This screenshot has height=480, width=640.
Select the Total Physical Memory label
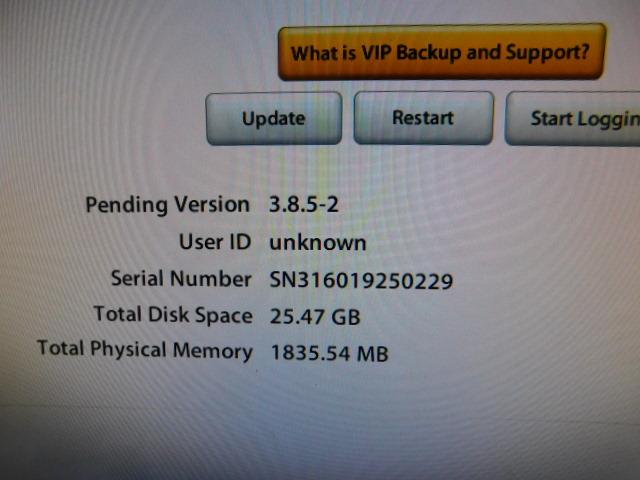tap(145, 350)
